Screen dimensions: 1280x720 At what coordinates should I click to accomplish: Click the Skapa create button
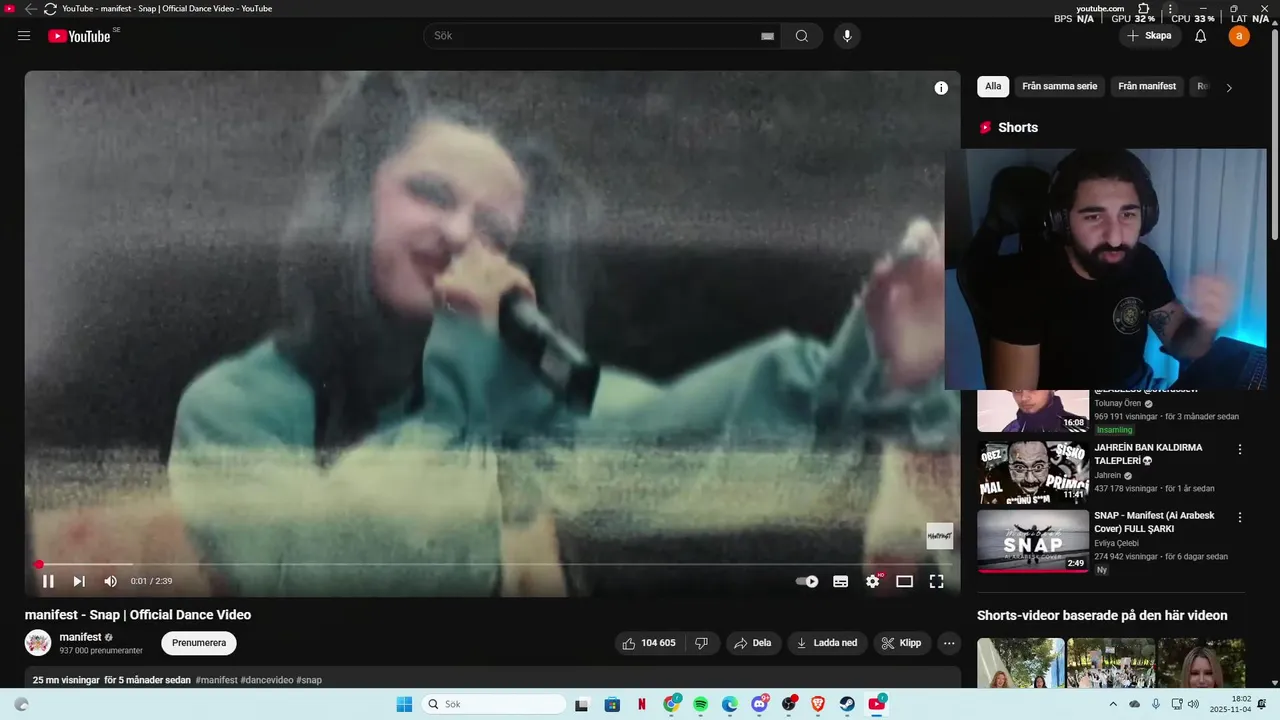click(1149, 36)
